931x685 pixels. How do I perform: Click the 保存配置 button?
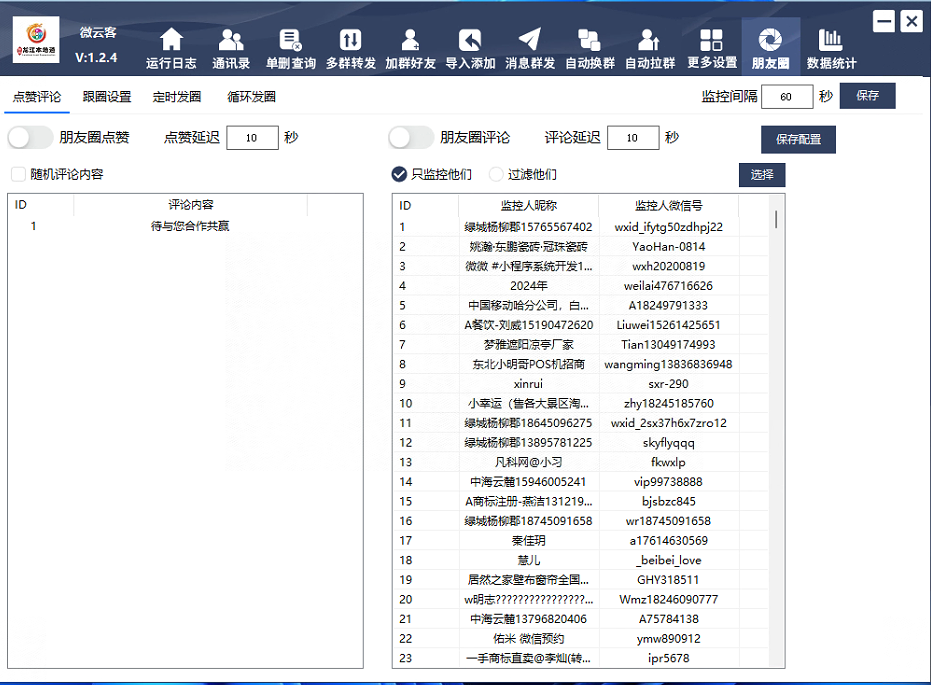[x=797, y=139]
